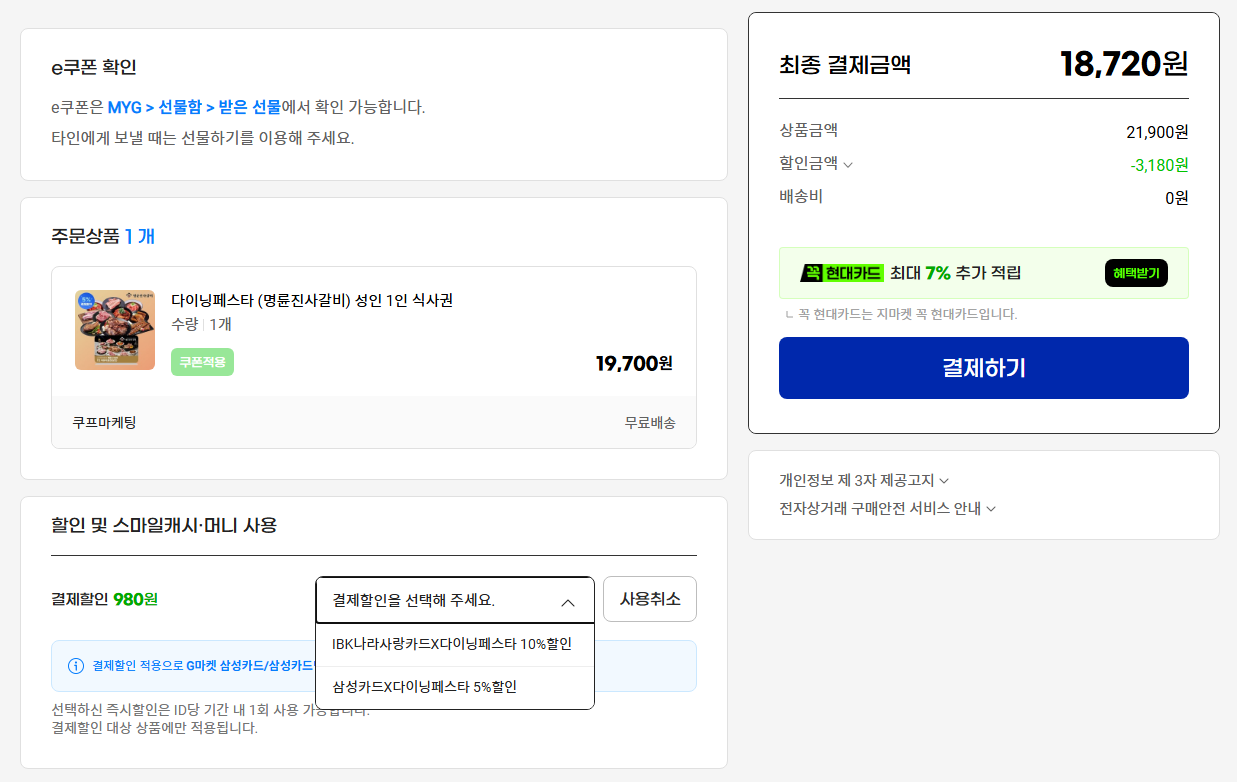Click the 사용취소 button
Image resolution: width=1237 pixels, height=782 pixels.
(650, 599)
